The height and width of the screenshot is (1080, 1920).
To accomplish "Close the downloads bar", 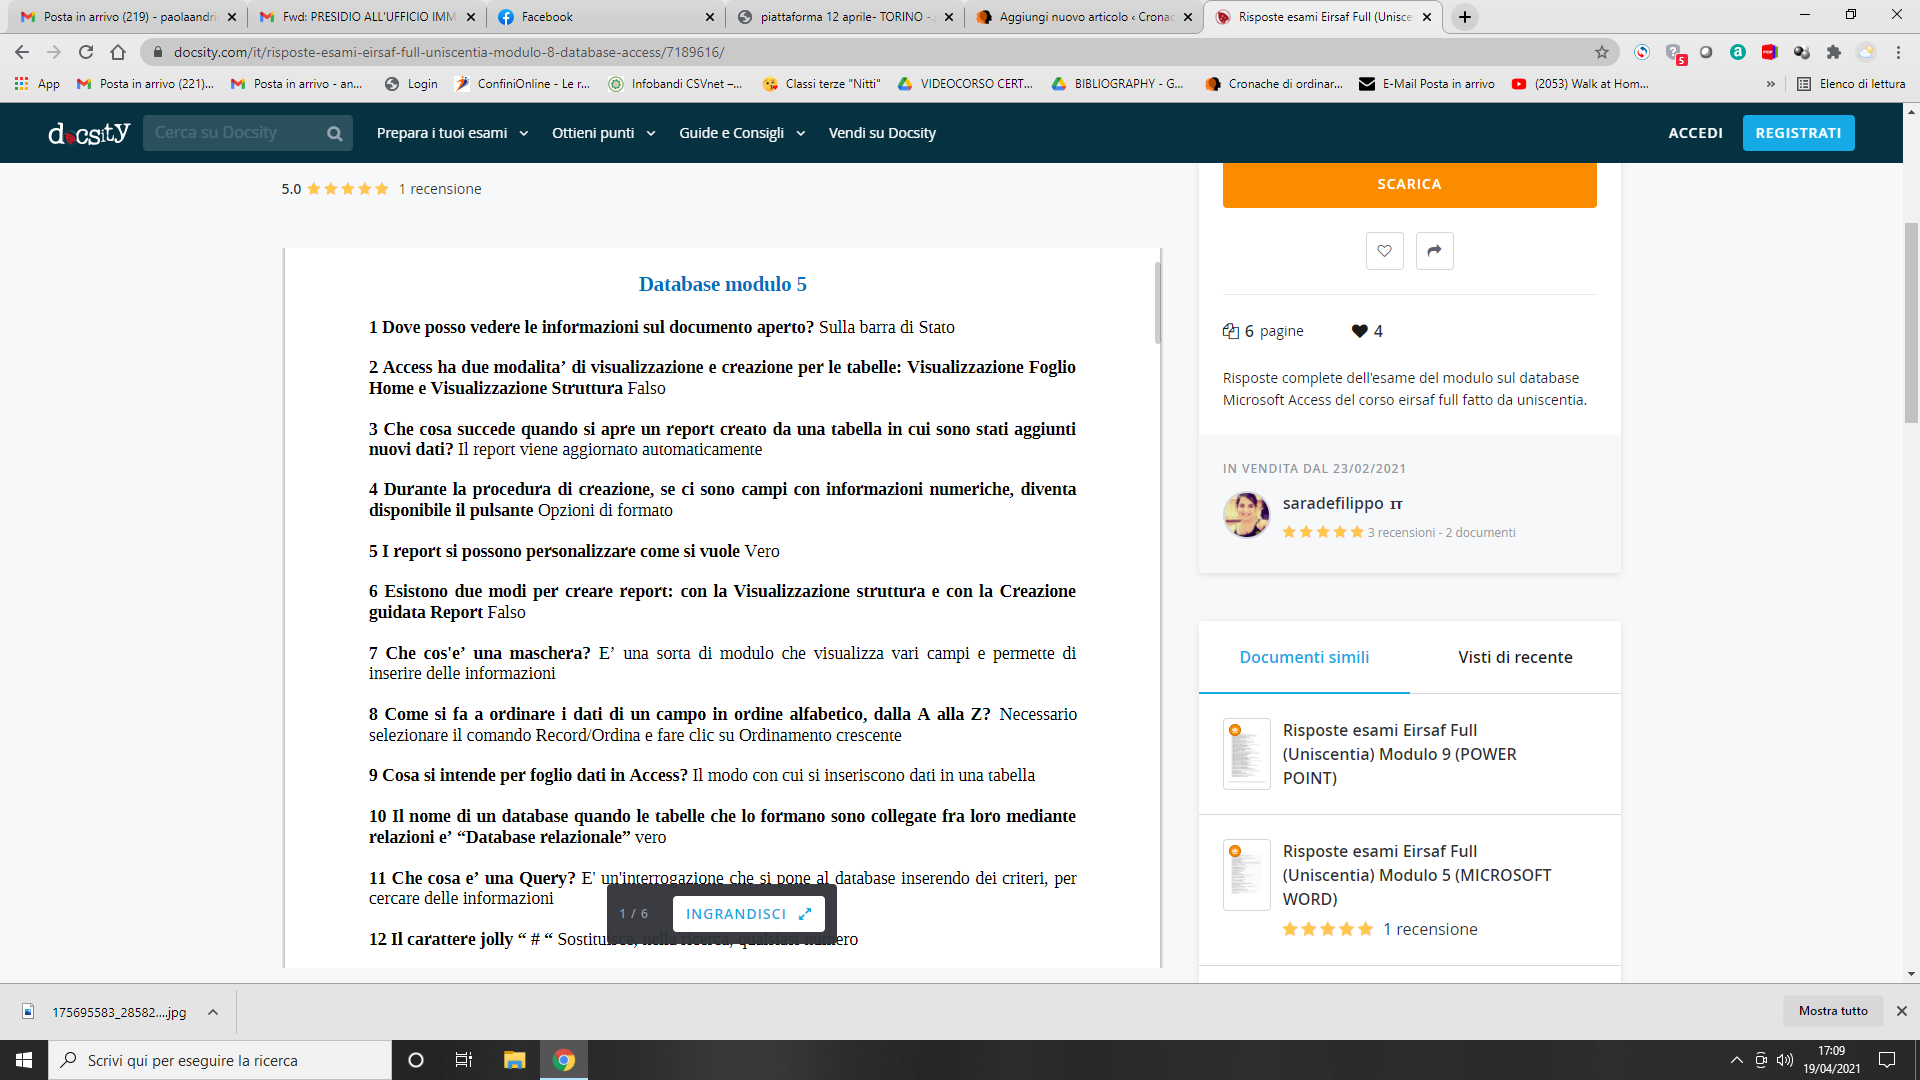I will (x=1901, y=1011).
